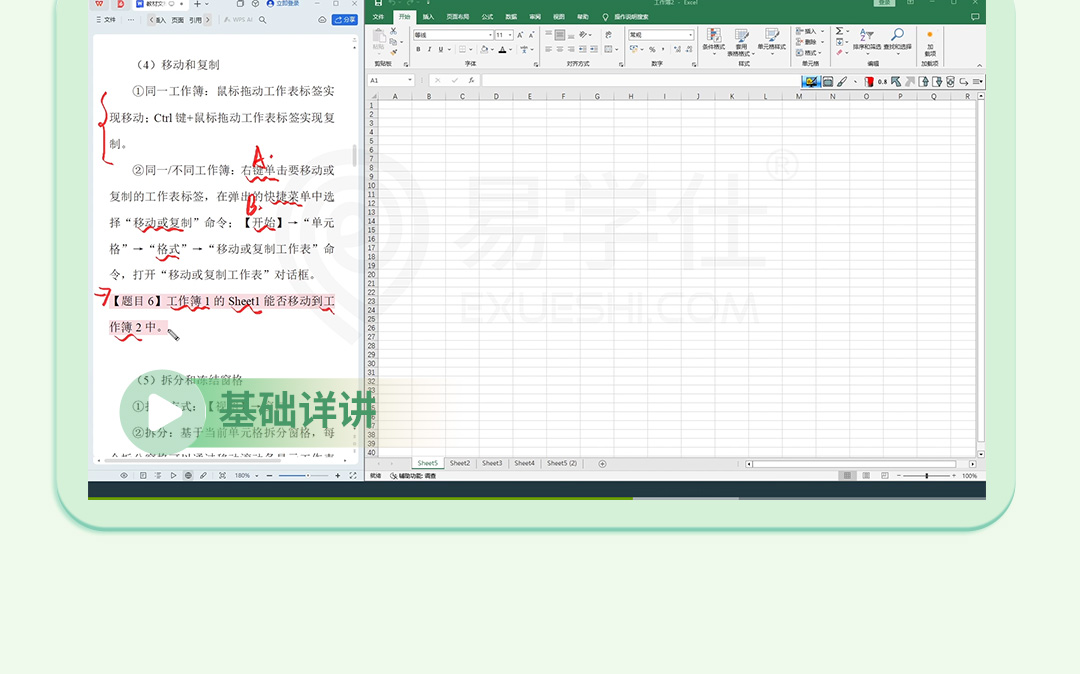This screenshot has height=674, width=1080.
Task: Add a new worksheet with plus button
Action: pyautogui.click(x=602, y=464)
